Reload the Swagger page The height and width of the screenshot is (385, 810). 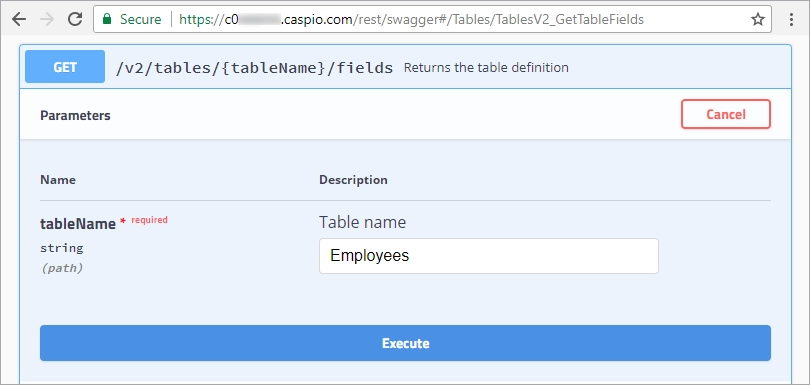click(75, 20)
